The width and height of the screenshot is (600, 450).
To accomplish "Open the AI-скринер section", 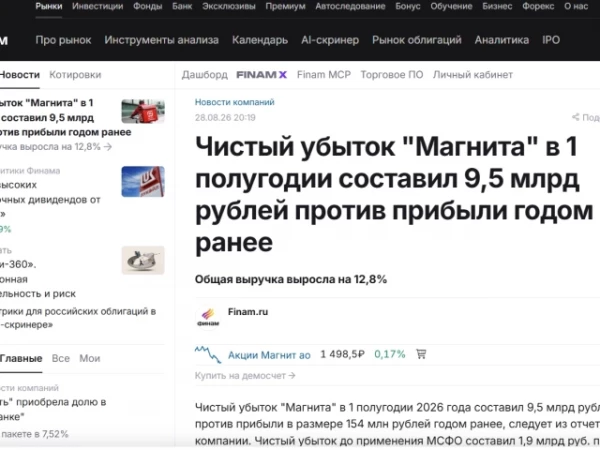I will (x=330, y=40).
